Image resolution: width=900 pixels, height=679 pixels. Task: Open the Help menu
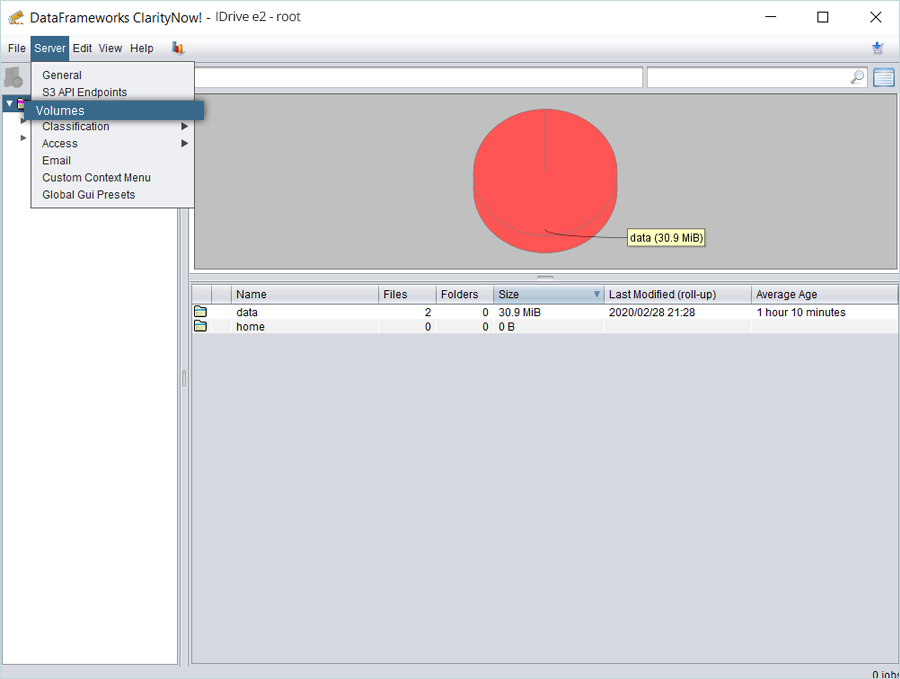(142, 48)
